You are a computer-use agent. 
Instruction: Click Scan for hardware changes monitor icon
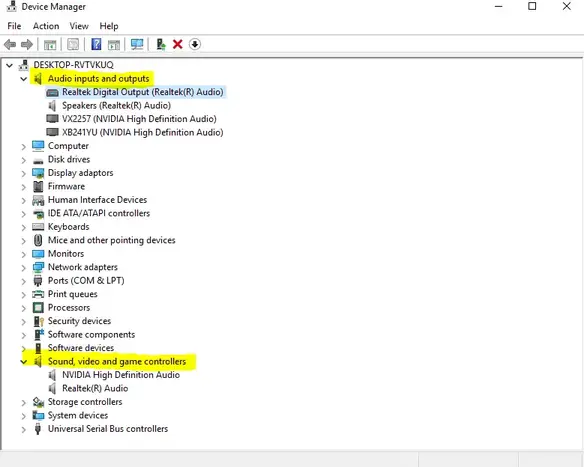[x=137, y=44]
